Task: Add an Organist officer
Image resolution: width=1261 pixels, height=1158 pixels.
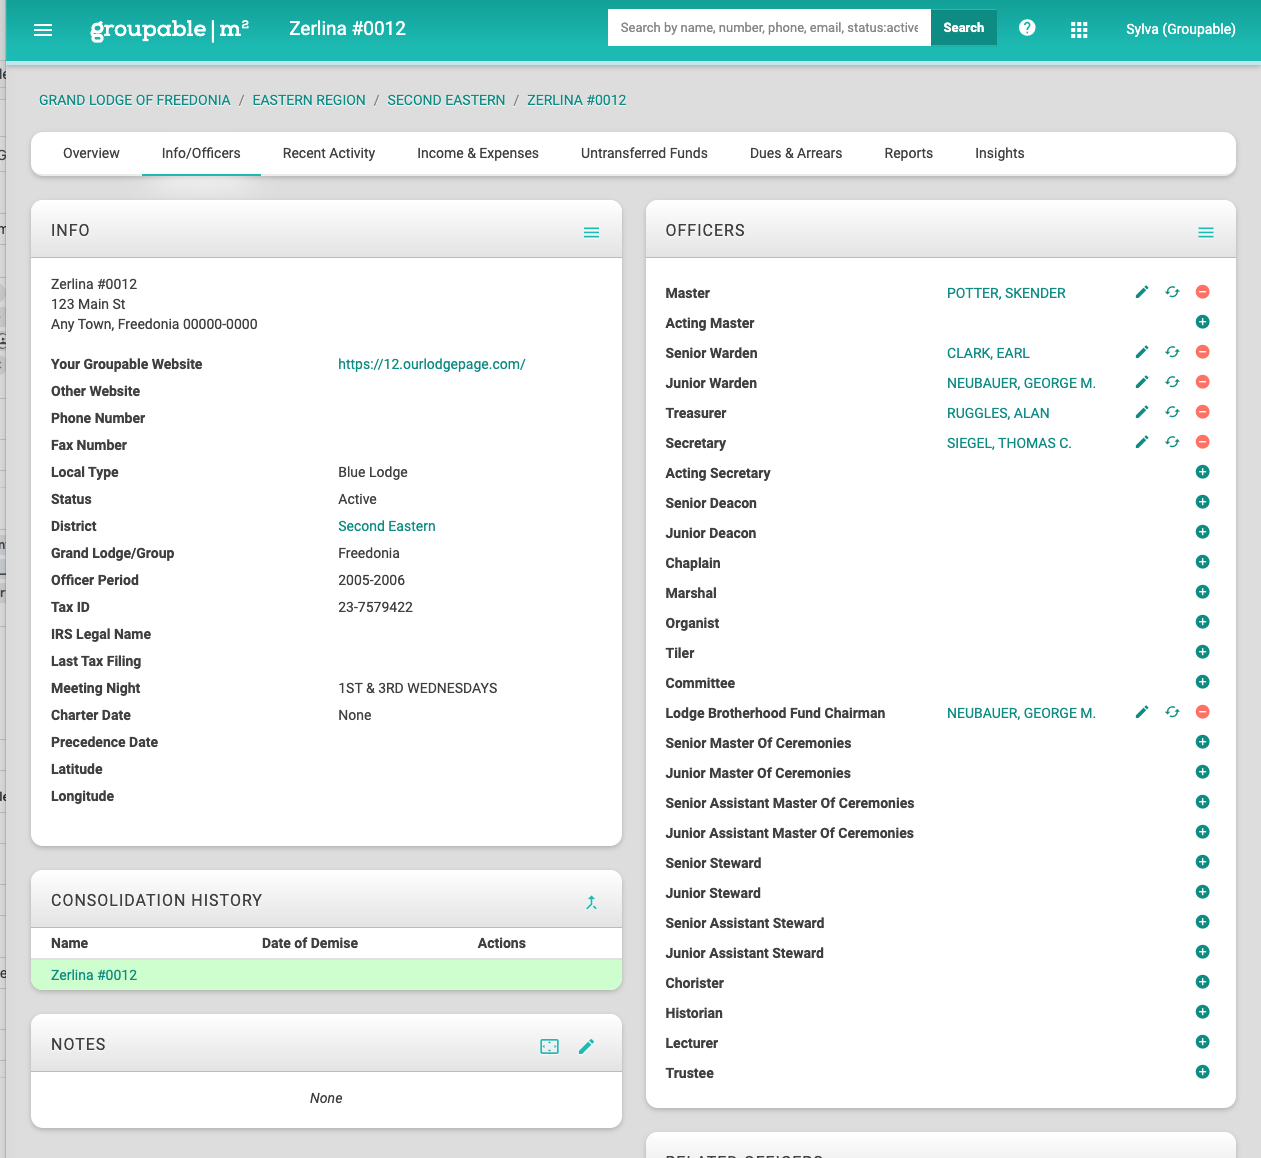Action: pos(1203,622)
